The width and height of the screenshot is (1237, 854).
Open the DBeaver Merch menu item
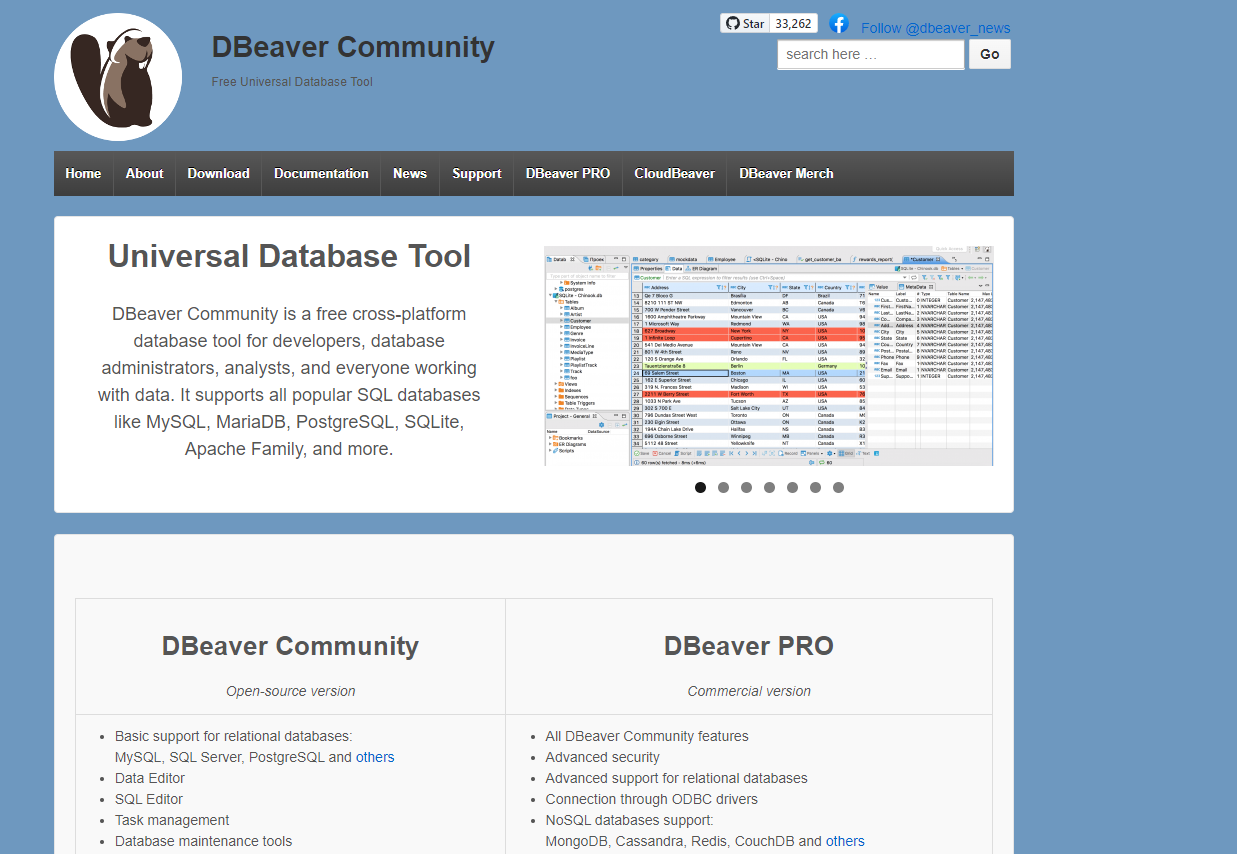pyautogui.click(x=786, y=173)
